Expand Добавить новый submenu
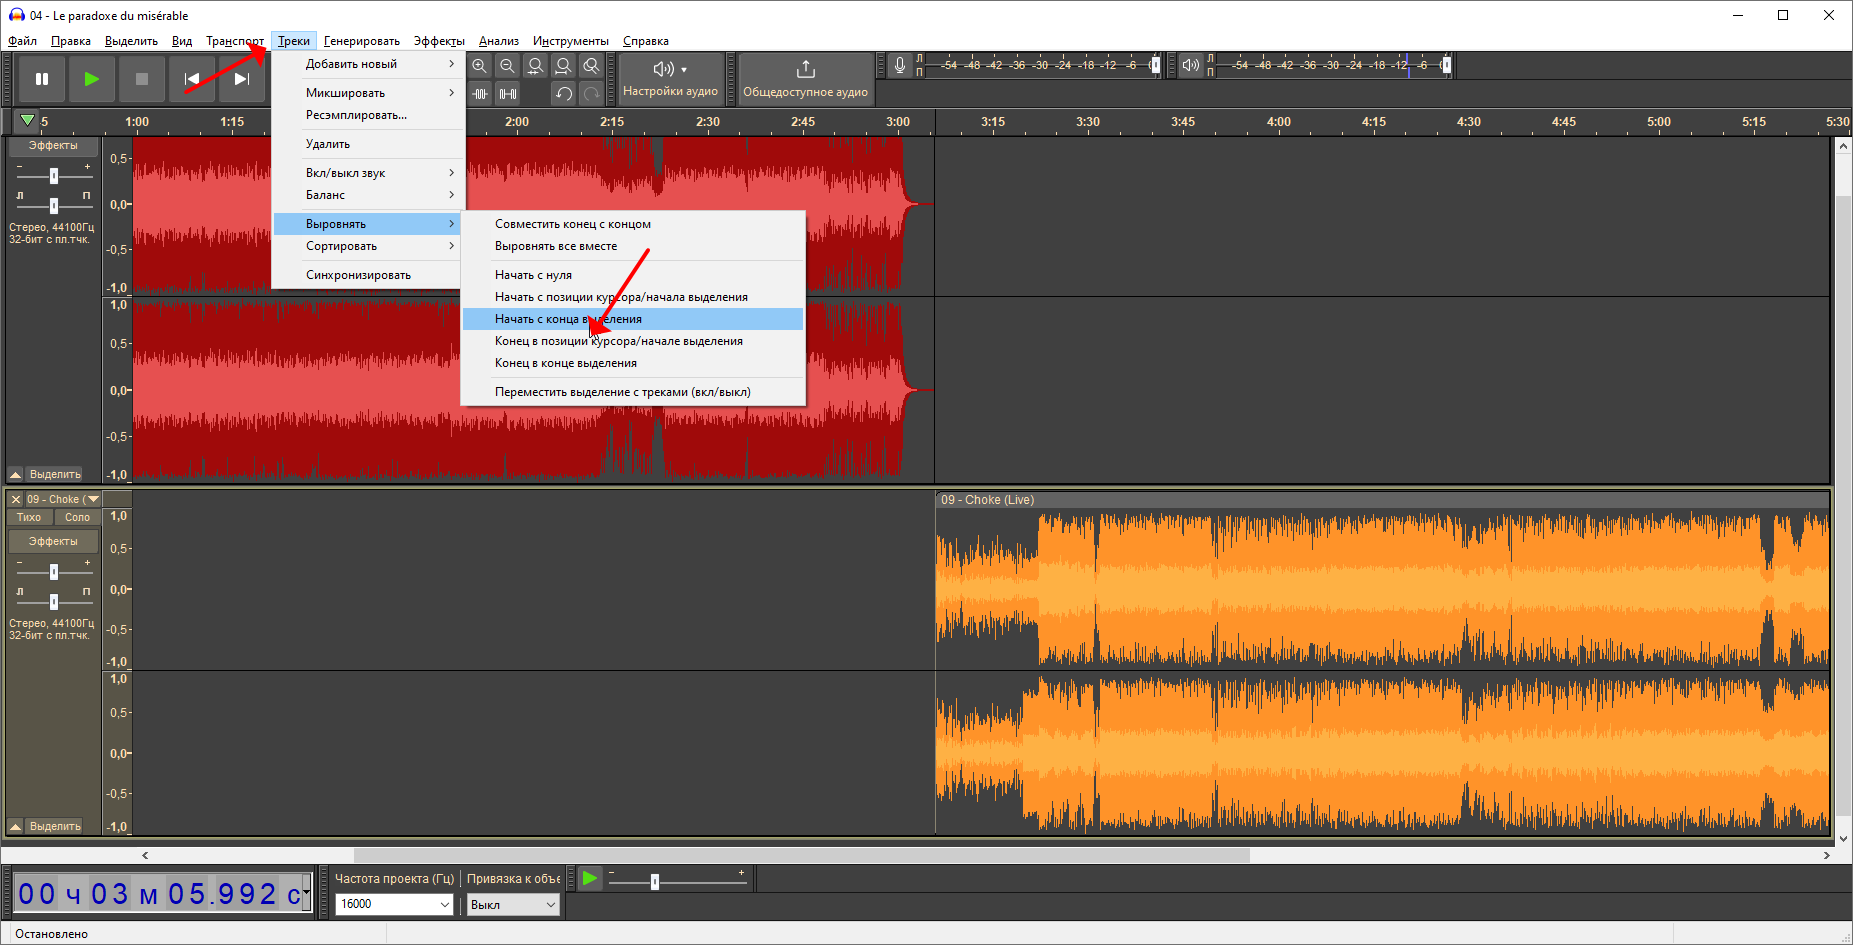Viewport: 1853px width, 945px height. coord(368,64)
